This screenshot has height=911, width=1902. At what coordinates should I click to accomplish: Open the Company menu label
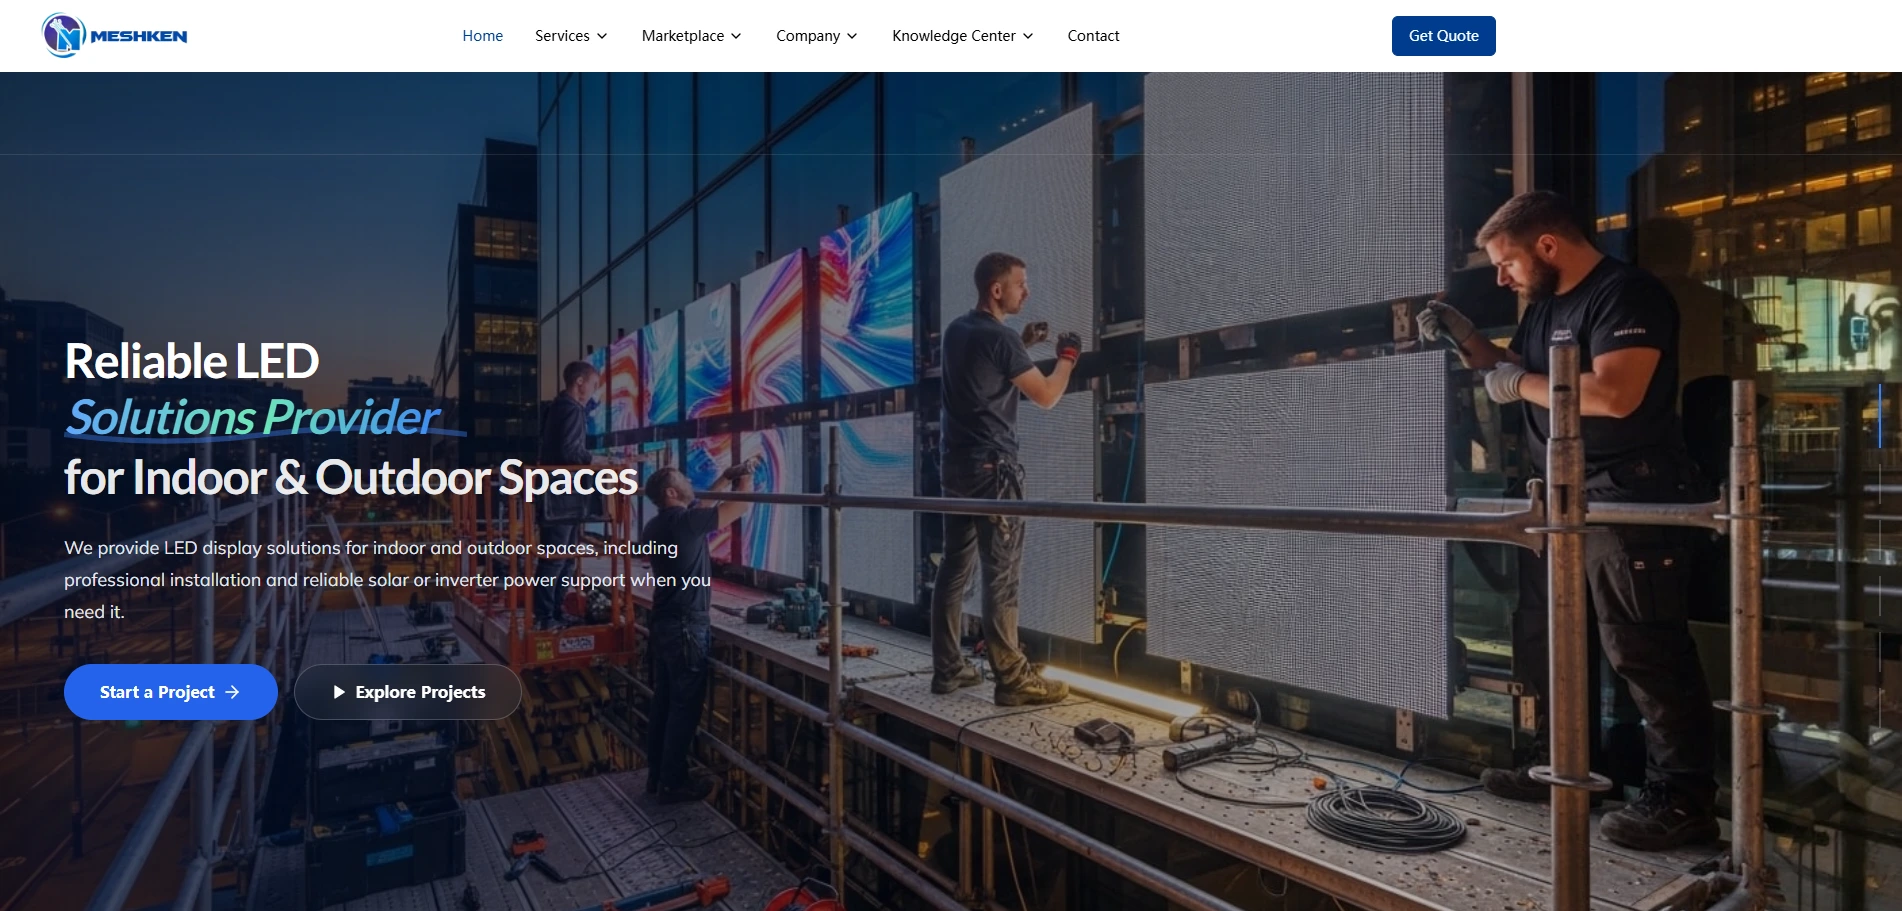click(x=808, y=36)
